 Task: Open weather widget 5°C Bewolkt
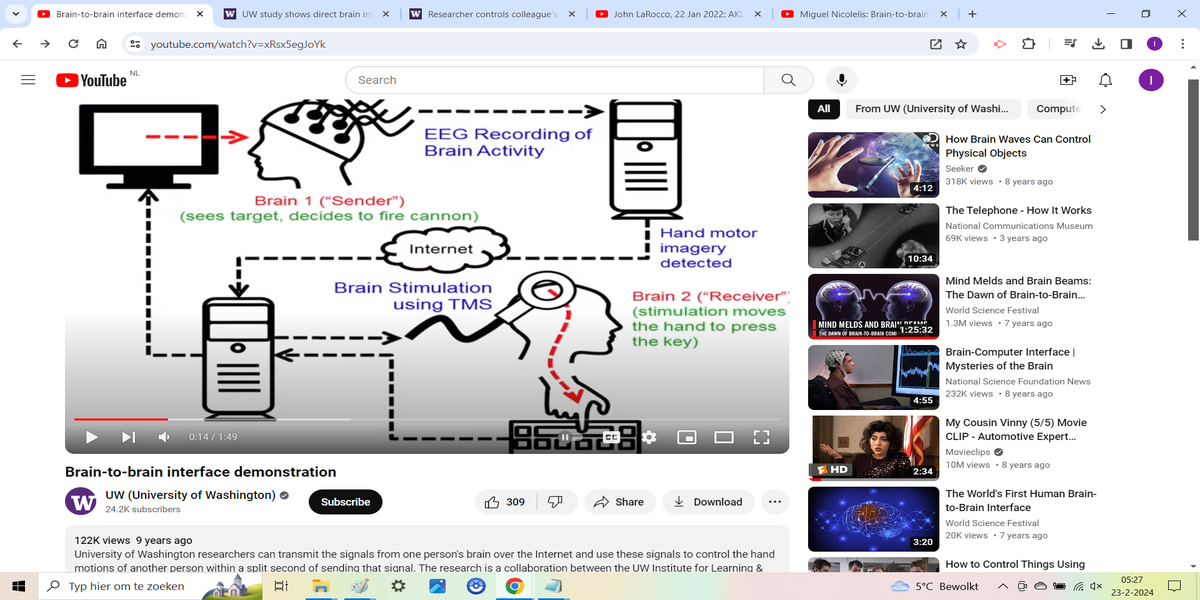pos(934,586)
